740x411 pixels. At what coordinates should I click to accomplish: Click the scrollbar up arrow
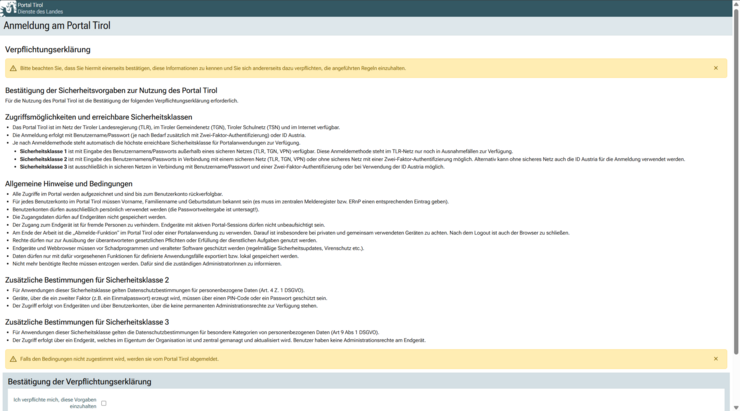[x=736, y=3]
